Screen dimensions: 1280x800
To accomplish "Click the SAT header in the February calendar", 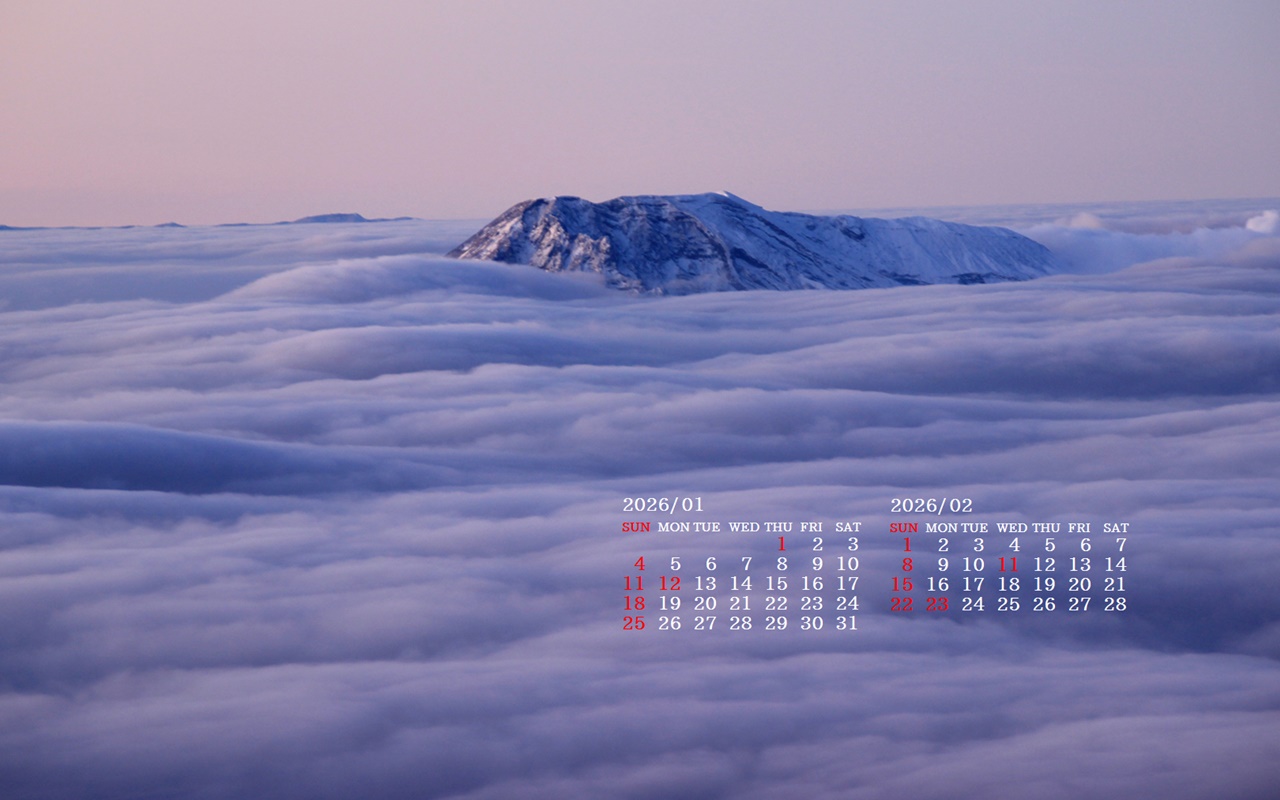I will tap(1115, 527).
